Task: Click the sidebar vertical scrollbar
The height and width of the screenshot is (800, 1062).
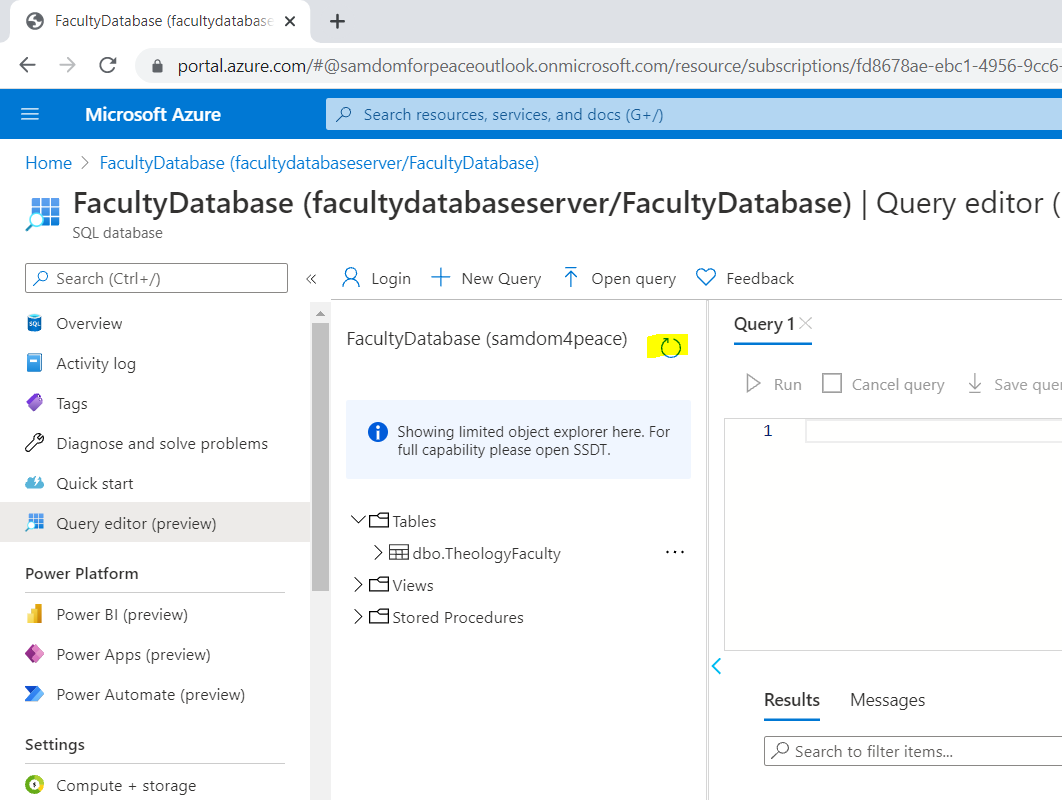Action: (x=320, y=457)
